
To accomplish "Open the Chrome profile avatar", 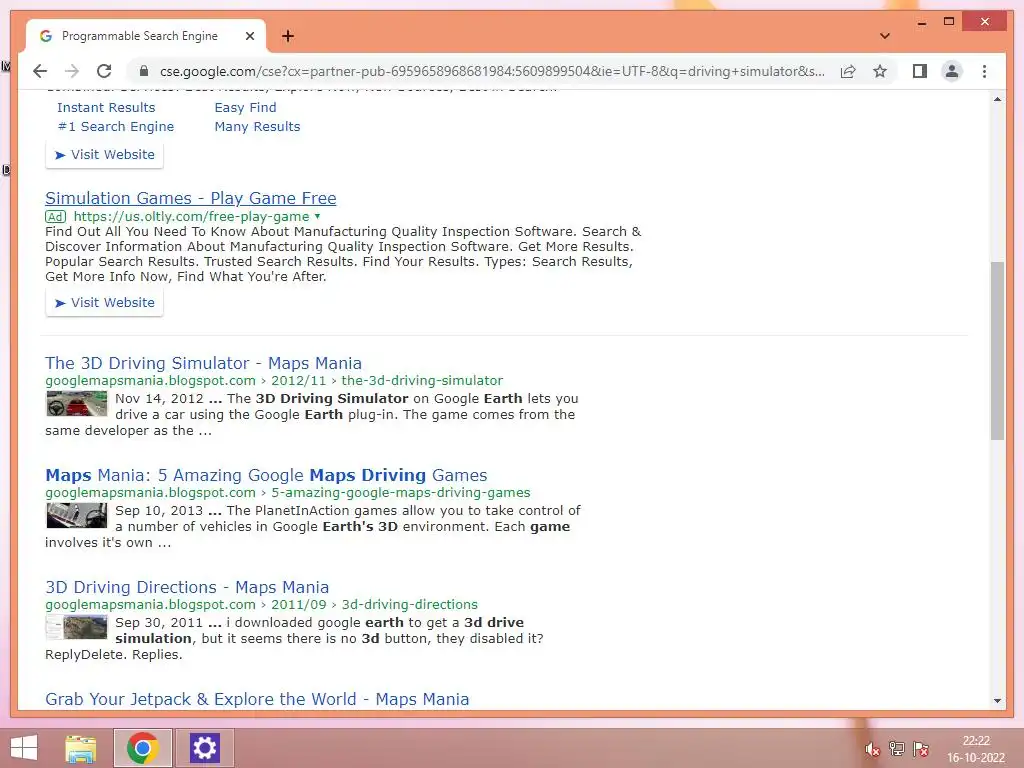I will coord(952,71).
